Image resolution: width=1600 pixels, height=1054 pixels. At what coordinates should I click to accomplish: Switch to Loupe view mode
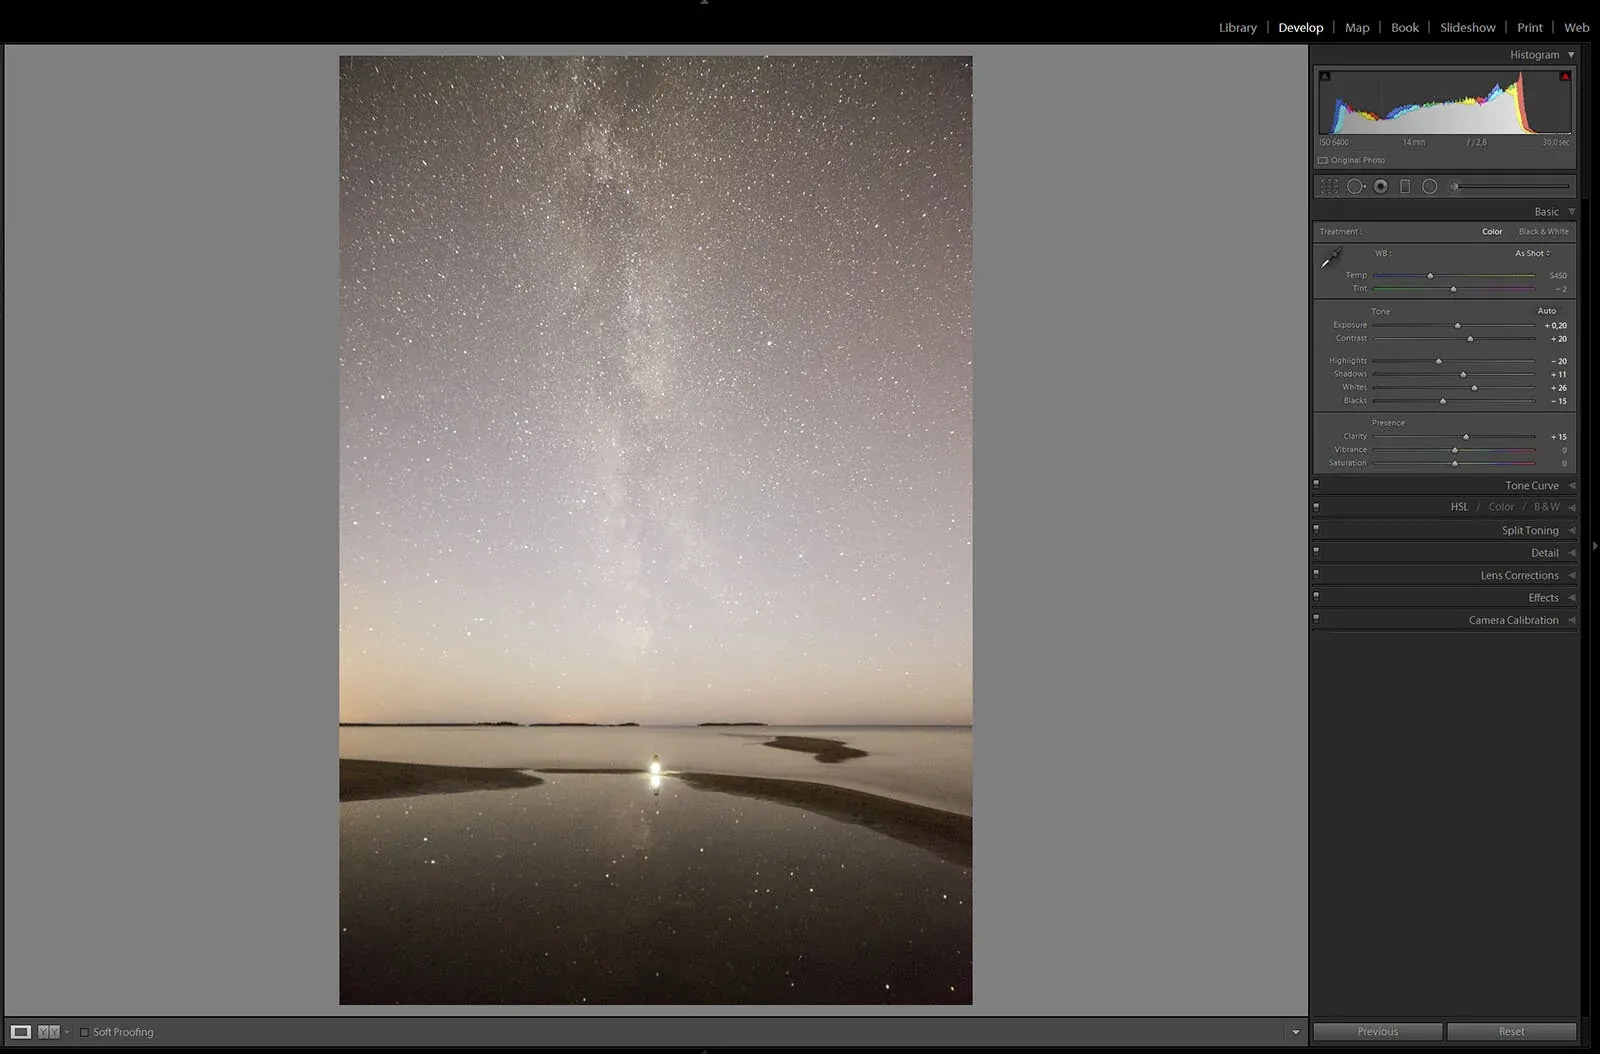[21, 1032]
